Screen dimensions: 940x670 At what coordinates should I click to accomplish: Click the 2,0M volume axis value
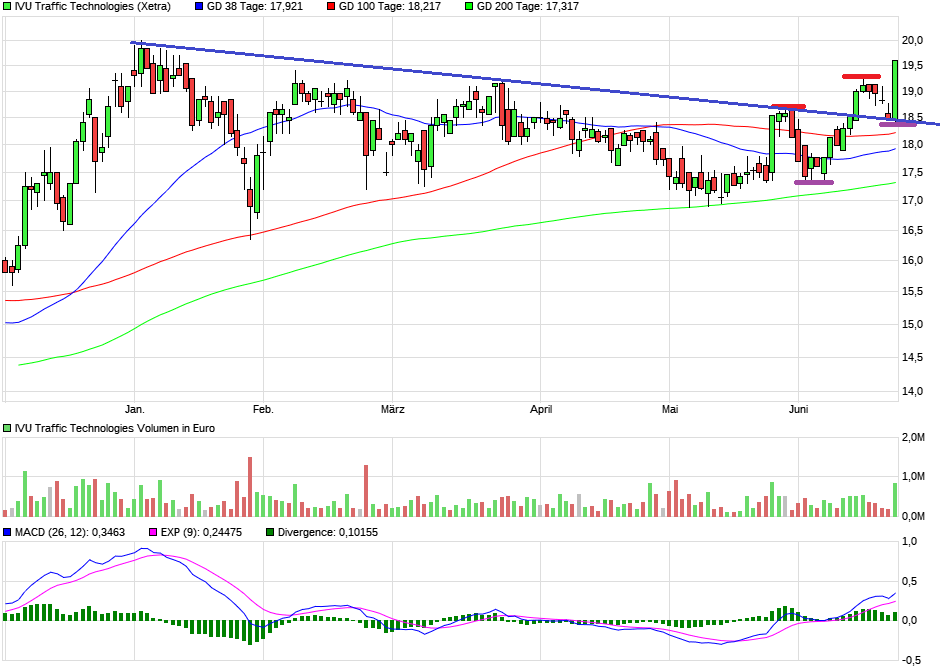[914, 437]
